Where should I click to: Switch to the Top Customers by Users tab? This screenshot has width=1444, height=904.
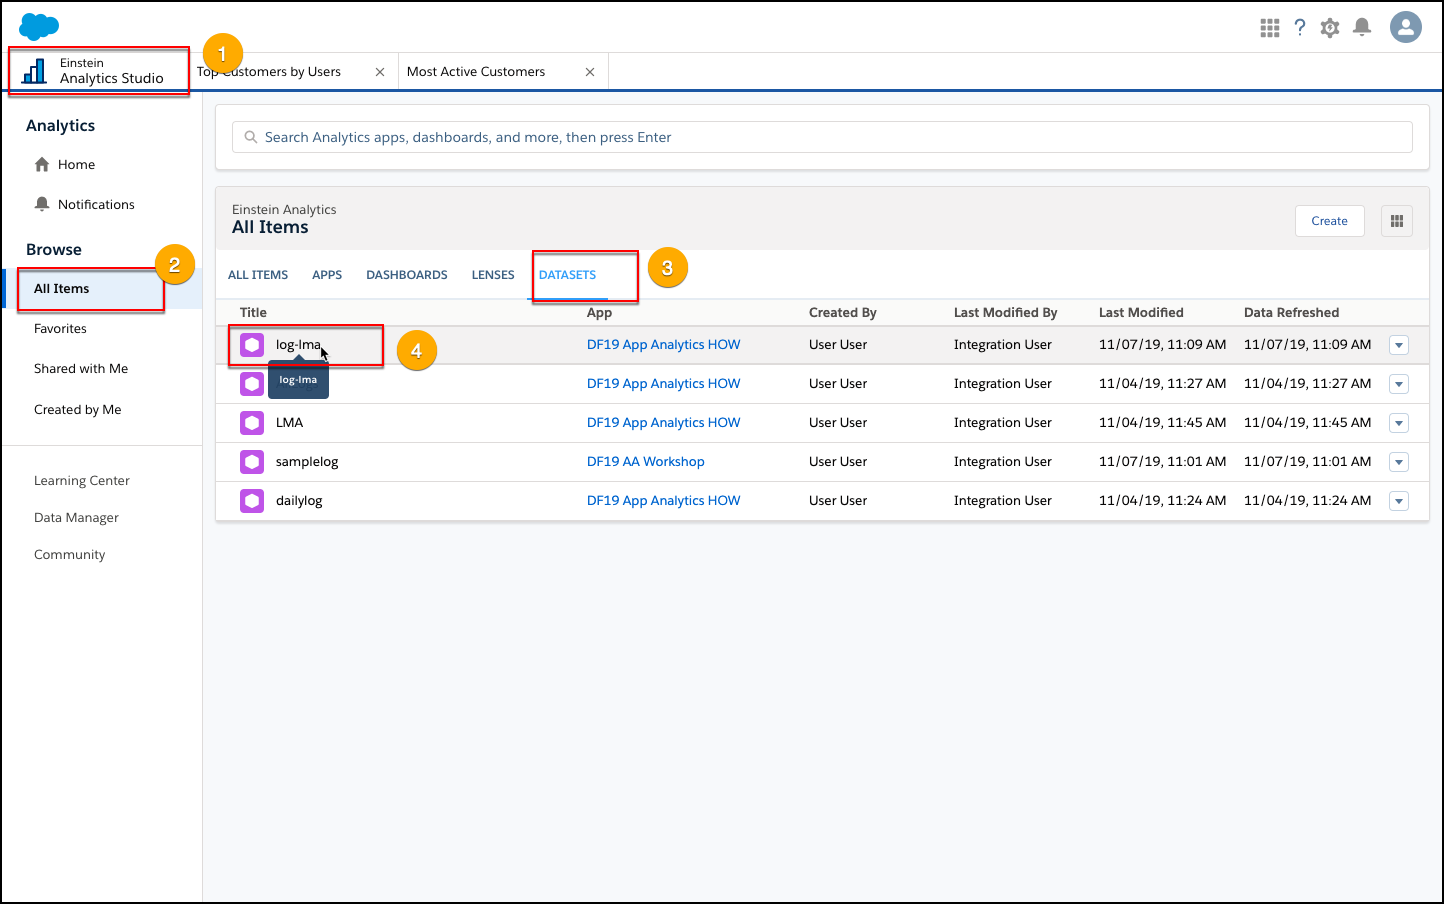[x=269, y=72]
